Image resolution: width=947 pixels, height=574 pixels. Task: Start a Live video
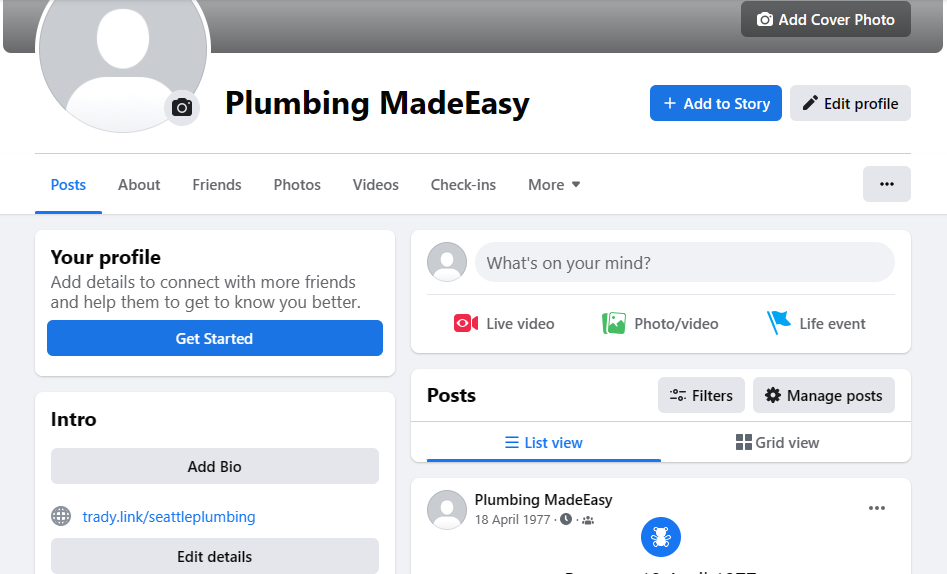coord(504,324)
